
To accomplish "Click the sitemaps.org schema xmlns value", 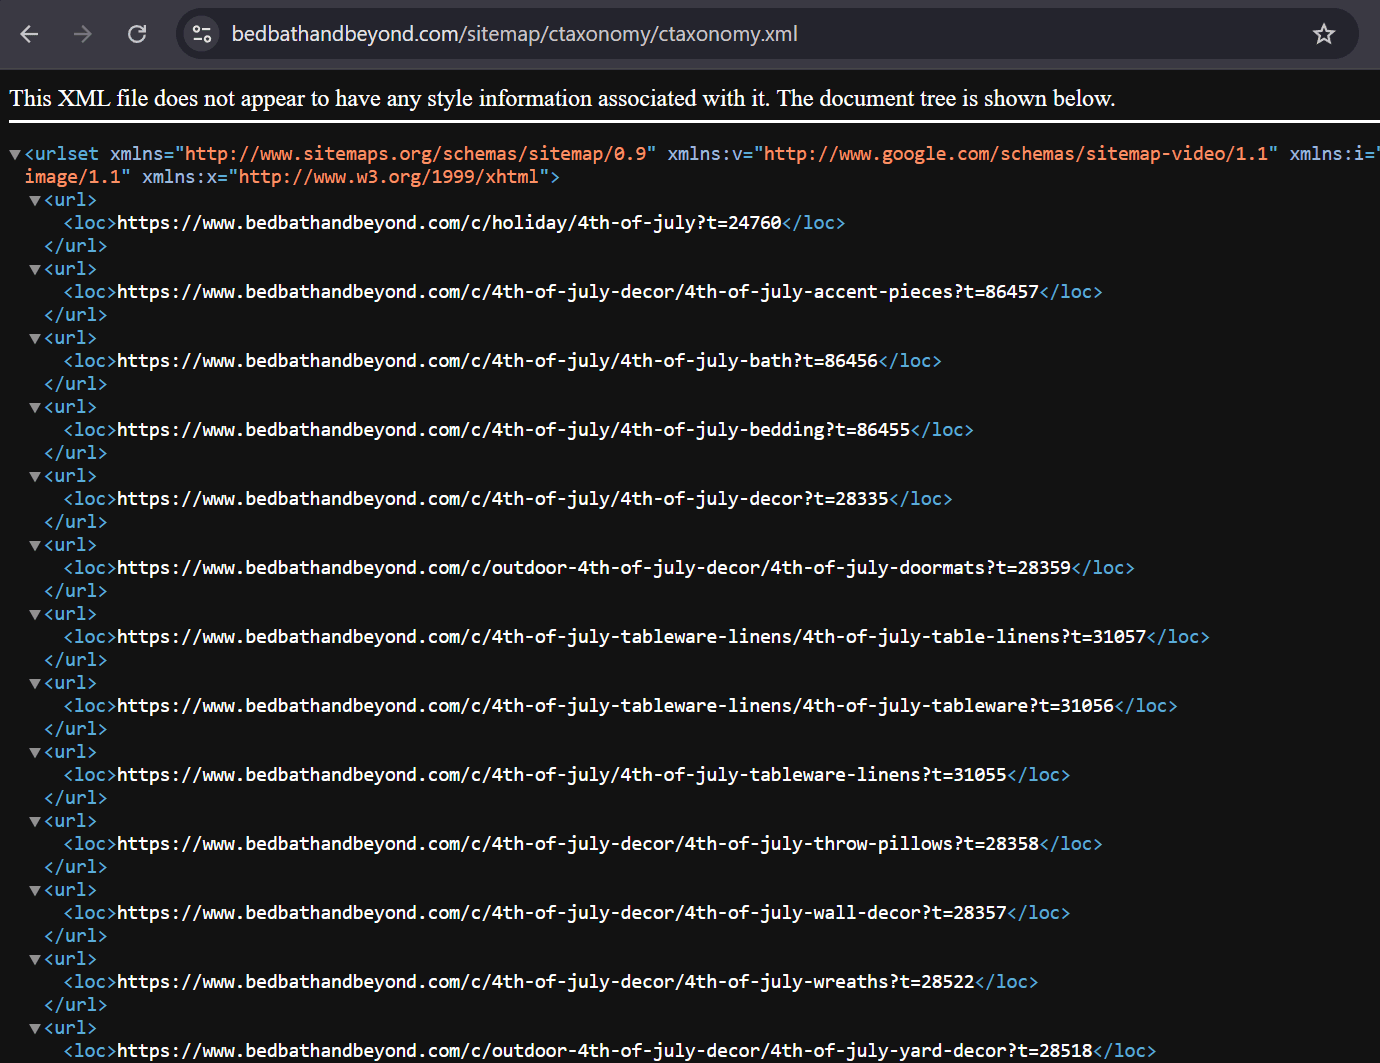I will pyautogui.click(x=416, y=154).
